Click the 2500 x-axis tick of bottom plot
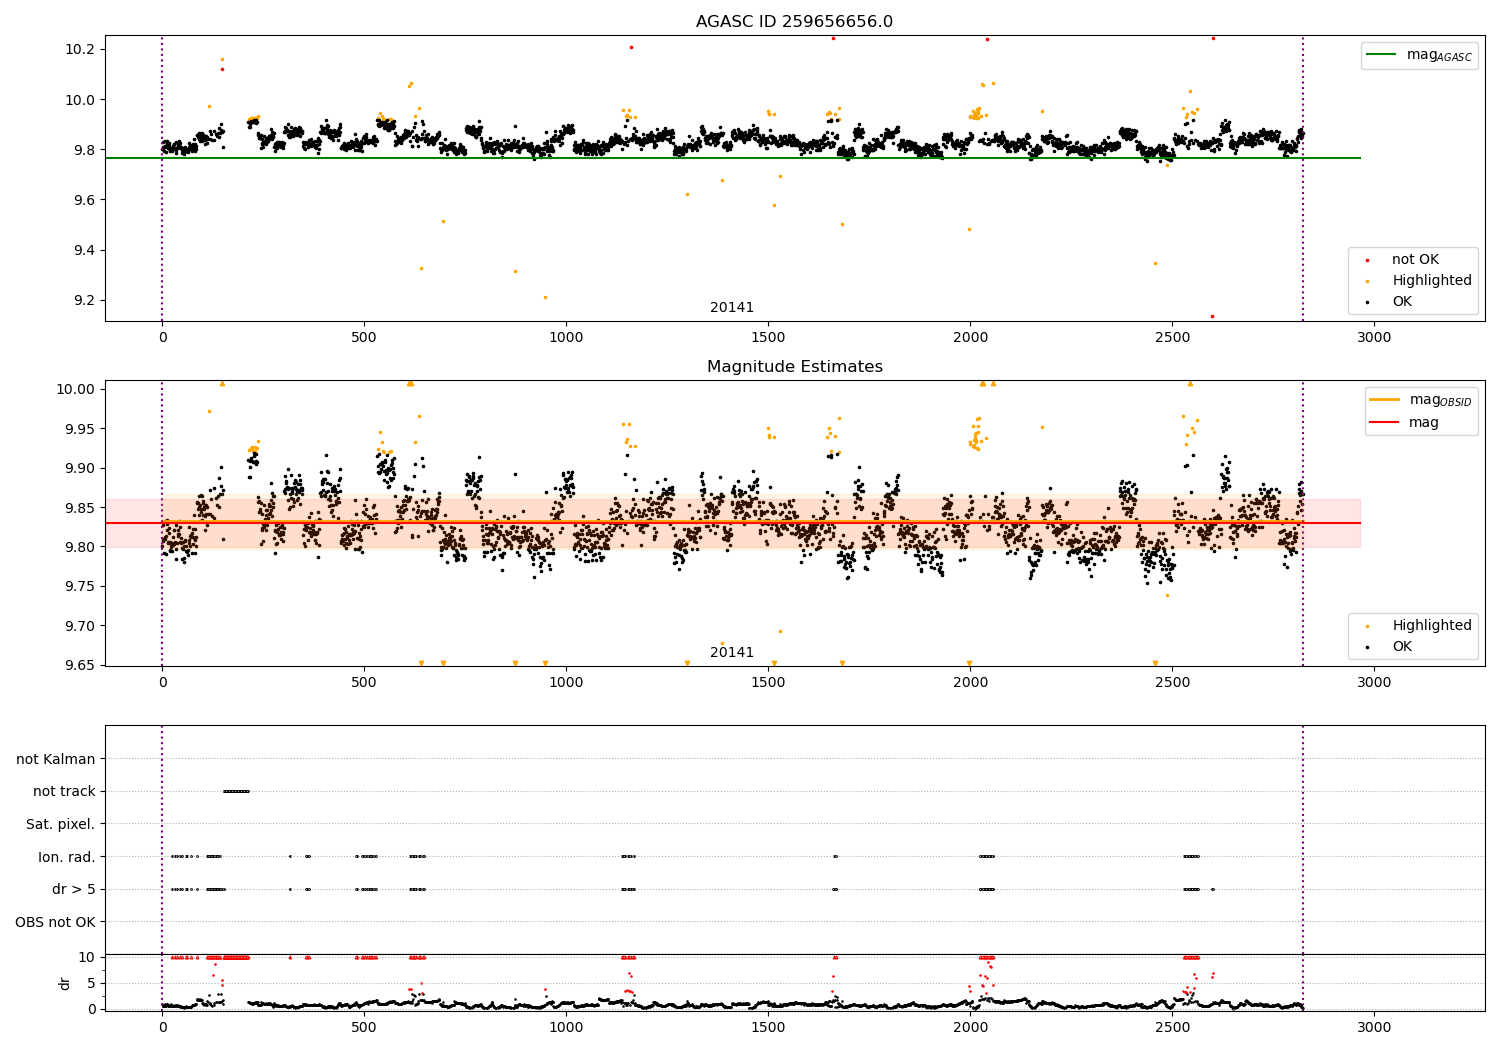Image resolution: width=1500 pixels, height=1050 pixels. 1172,1026
